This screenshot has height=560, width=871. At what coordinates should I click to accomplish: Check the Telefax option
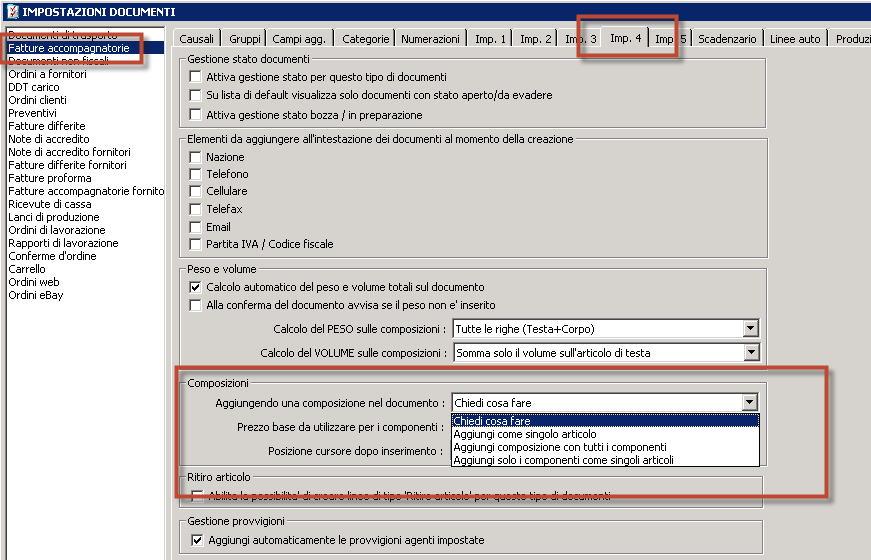[x=195, y=209]
